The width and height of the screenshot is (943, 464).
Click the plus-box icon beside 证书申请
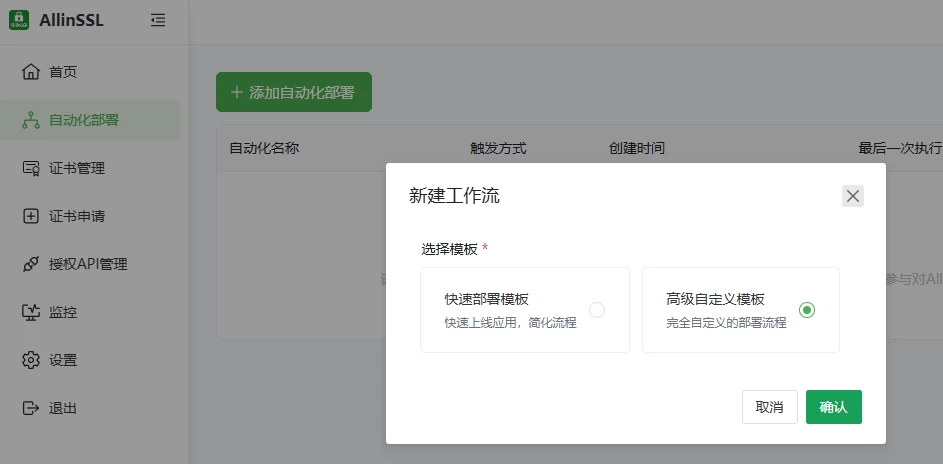31,216
